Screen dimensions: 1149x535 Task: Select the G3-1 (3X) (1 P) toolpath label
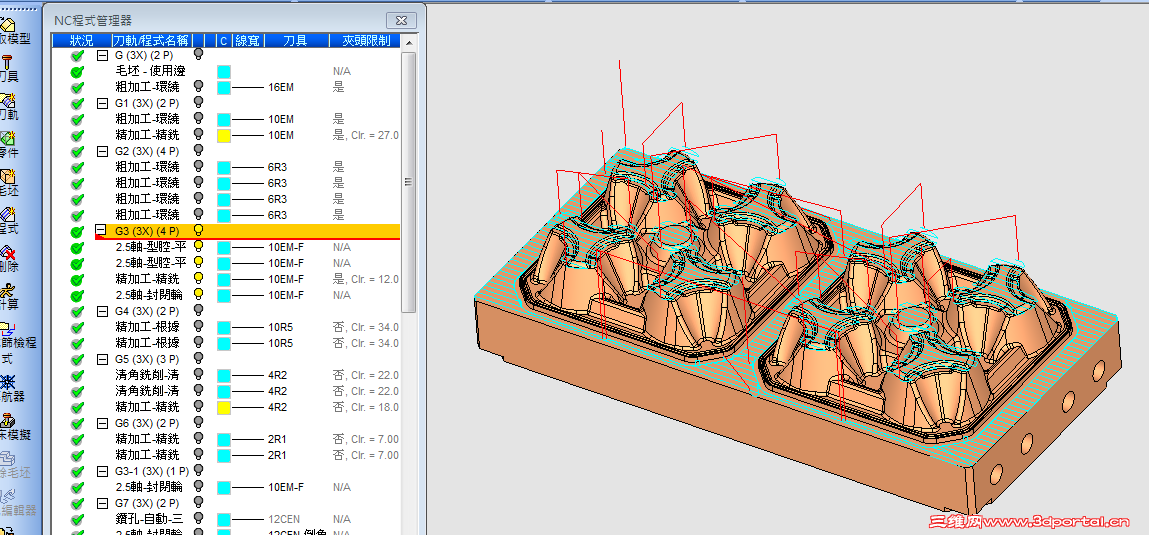click(x=152, y=471)
